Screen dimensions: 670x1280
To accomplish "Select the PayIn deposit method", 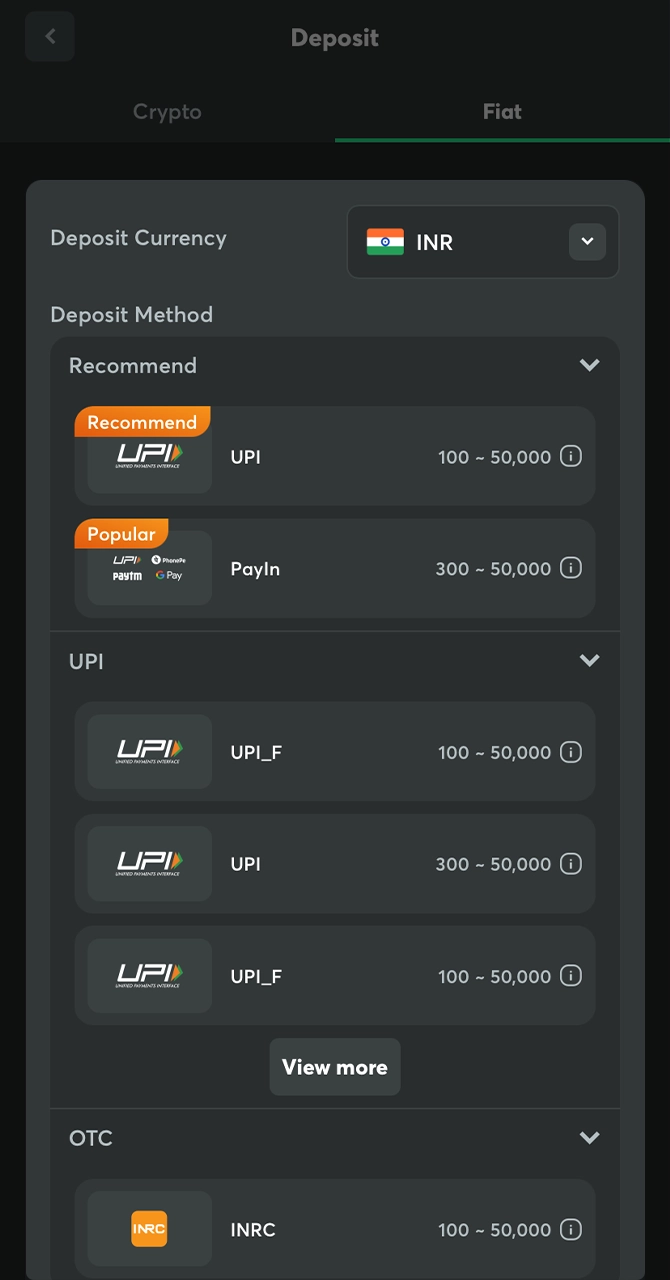I will click(x=334, y=568).
